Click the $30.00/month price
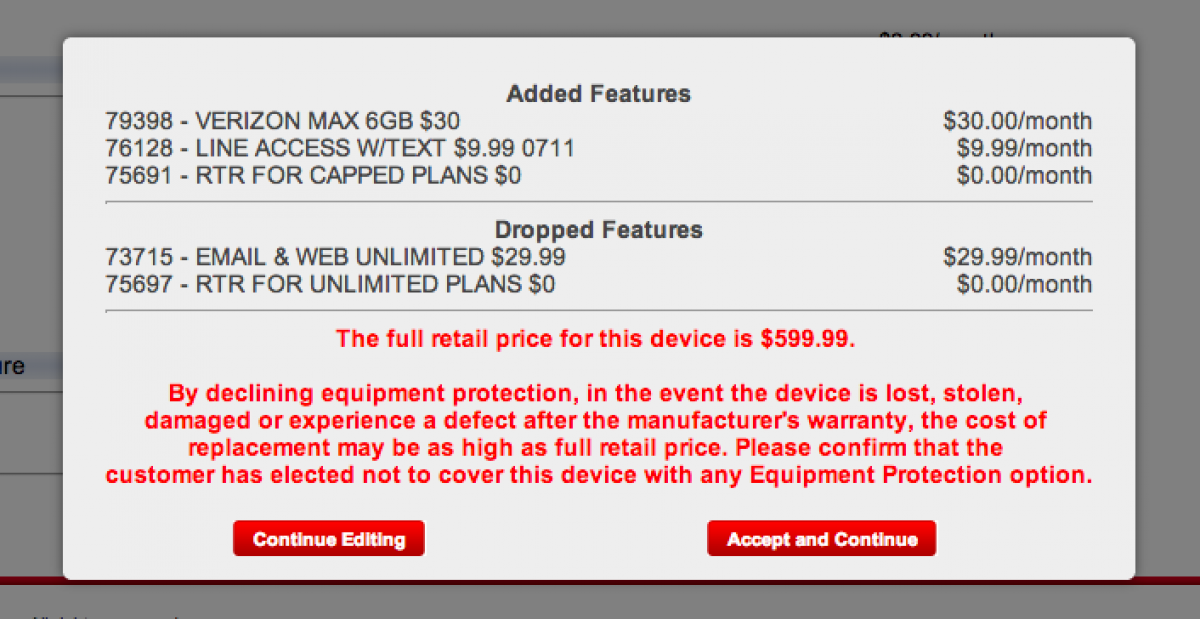1200x619 pixels. [x=1017, y=122]
